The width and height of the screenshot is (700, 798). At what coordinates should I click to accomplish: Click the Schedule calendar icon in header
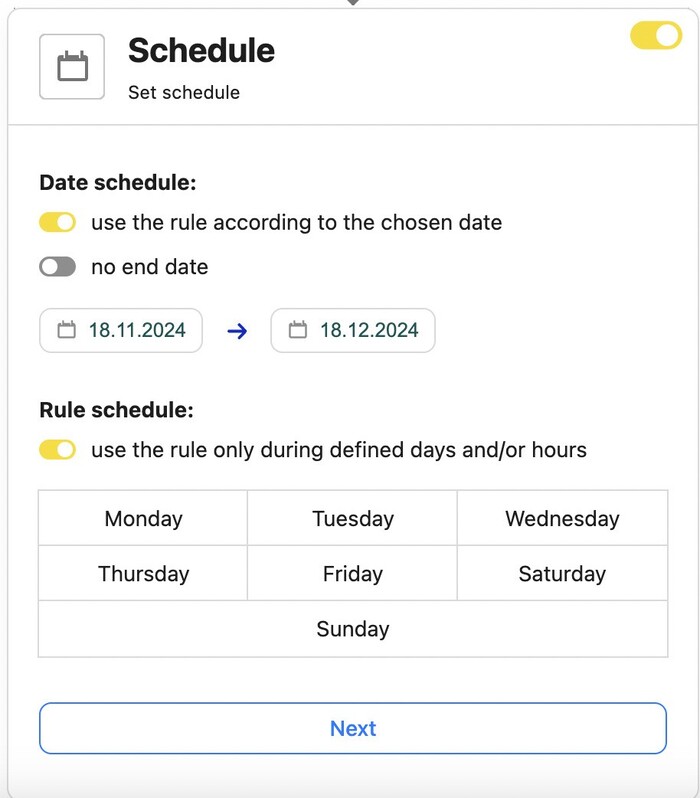(72, 67)
